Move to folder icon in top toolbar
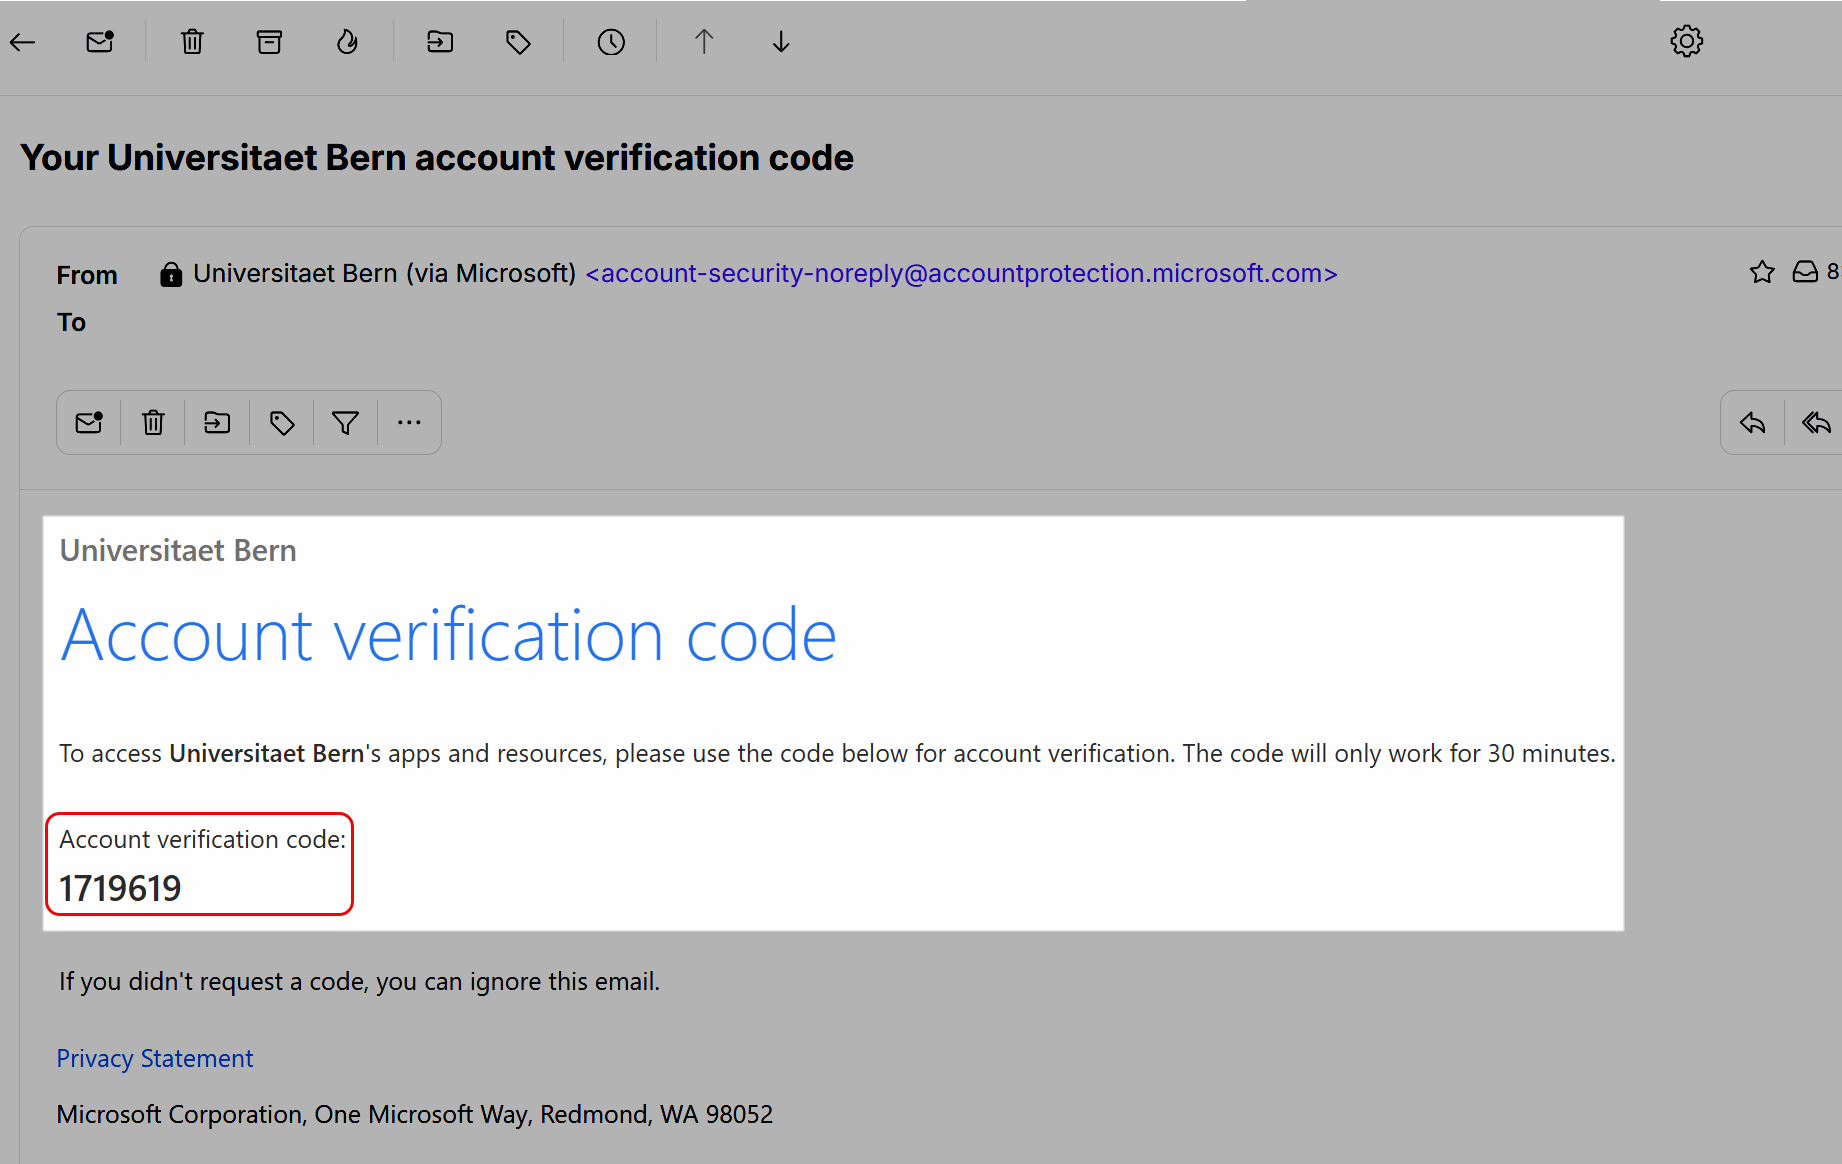Viewport: 1842px width, 1164px height. [x=440, y=42]
